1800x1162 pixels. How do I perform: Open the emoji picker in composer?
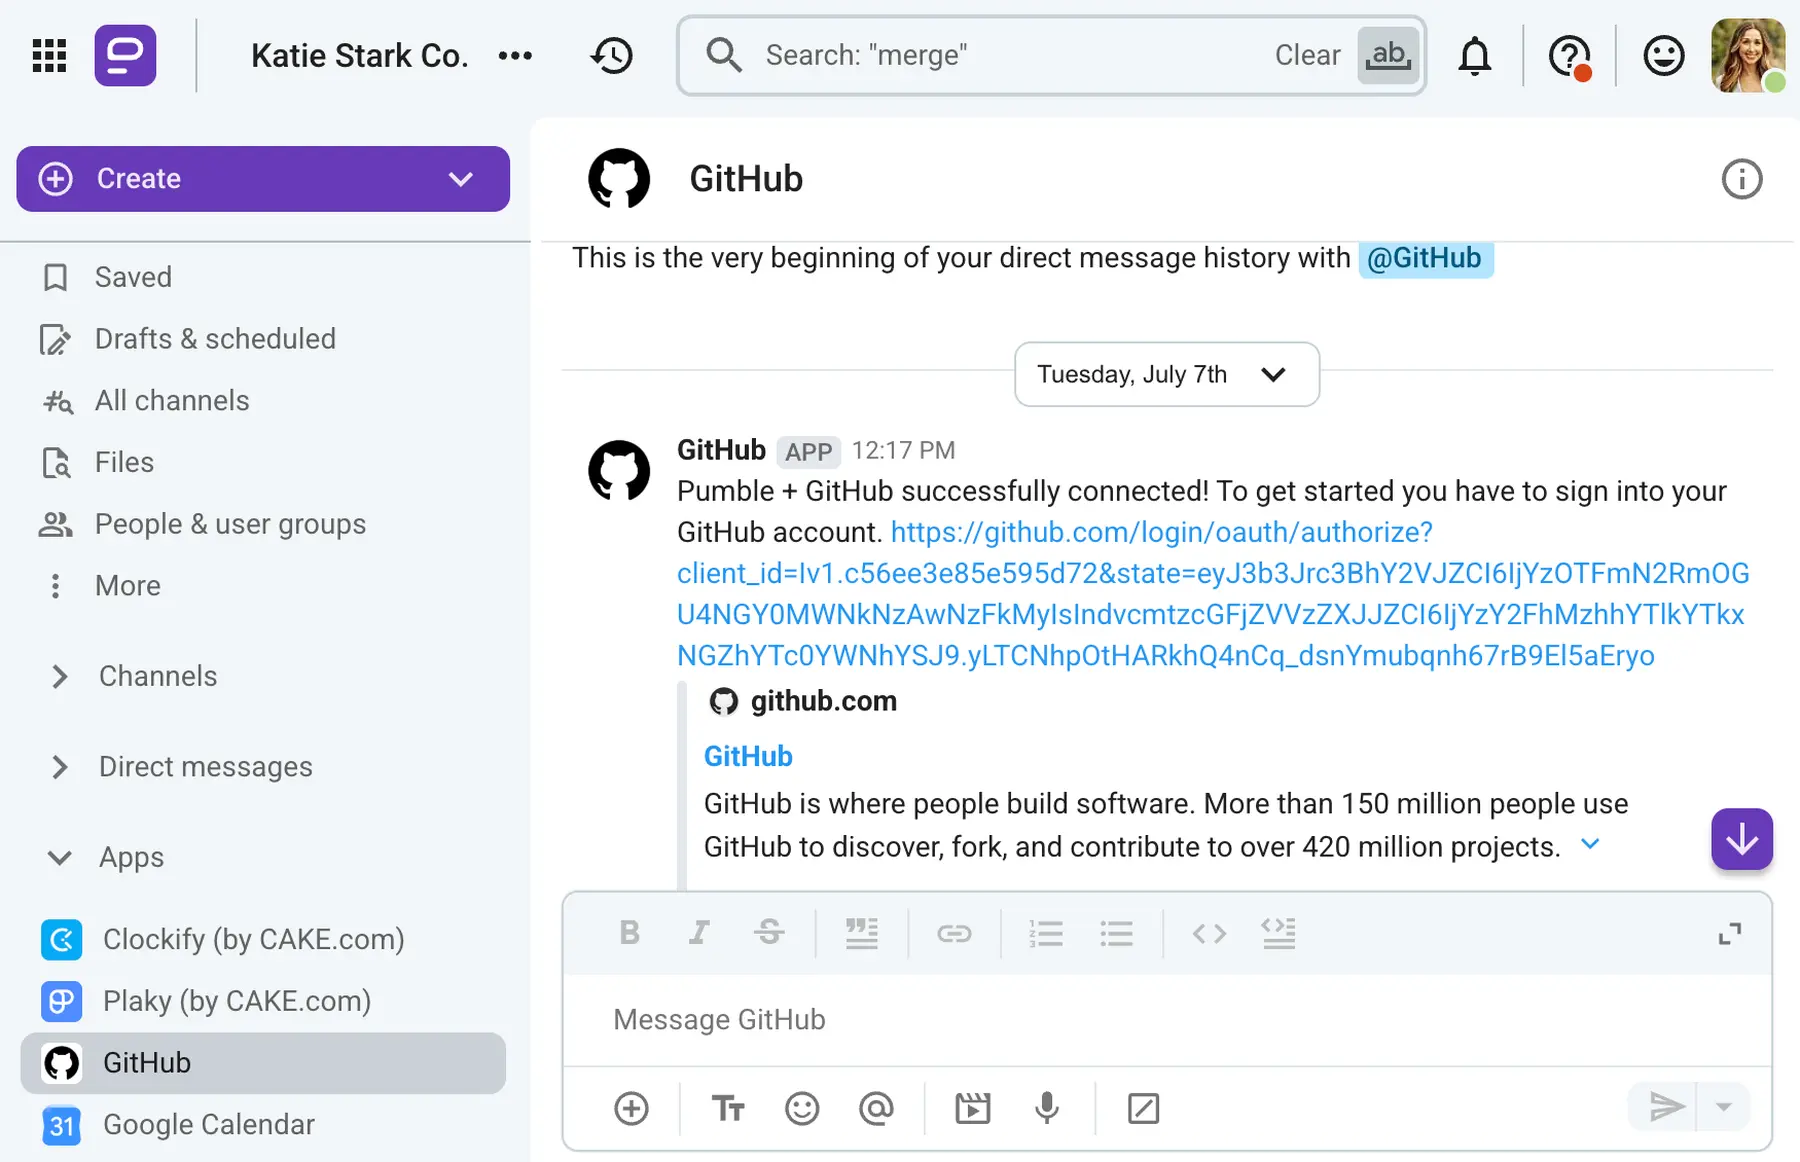coord(802,1108)
